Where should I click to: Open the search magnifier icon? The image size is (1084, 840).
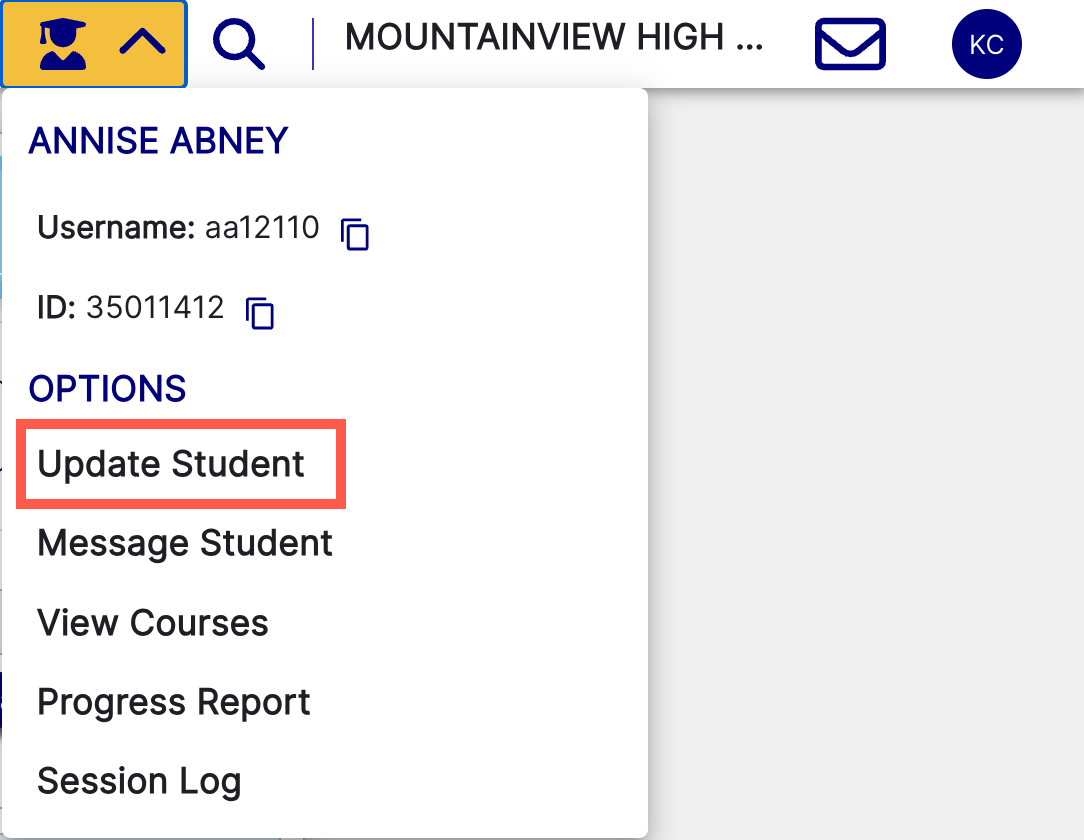(x=239, y=44)
